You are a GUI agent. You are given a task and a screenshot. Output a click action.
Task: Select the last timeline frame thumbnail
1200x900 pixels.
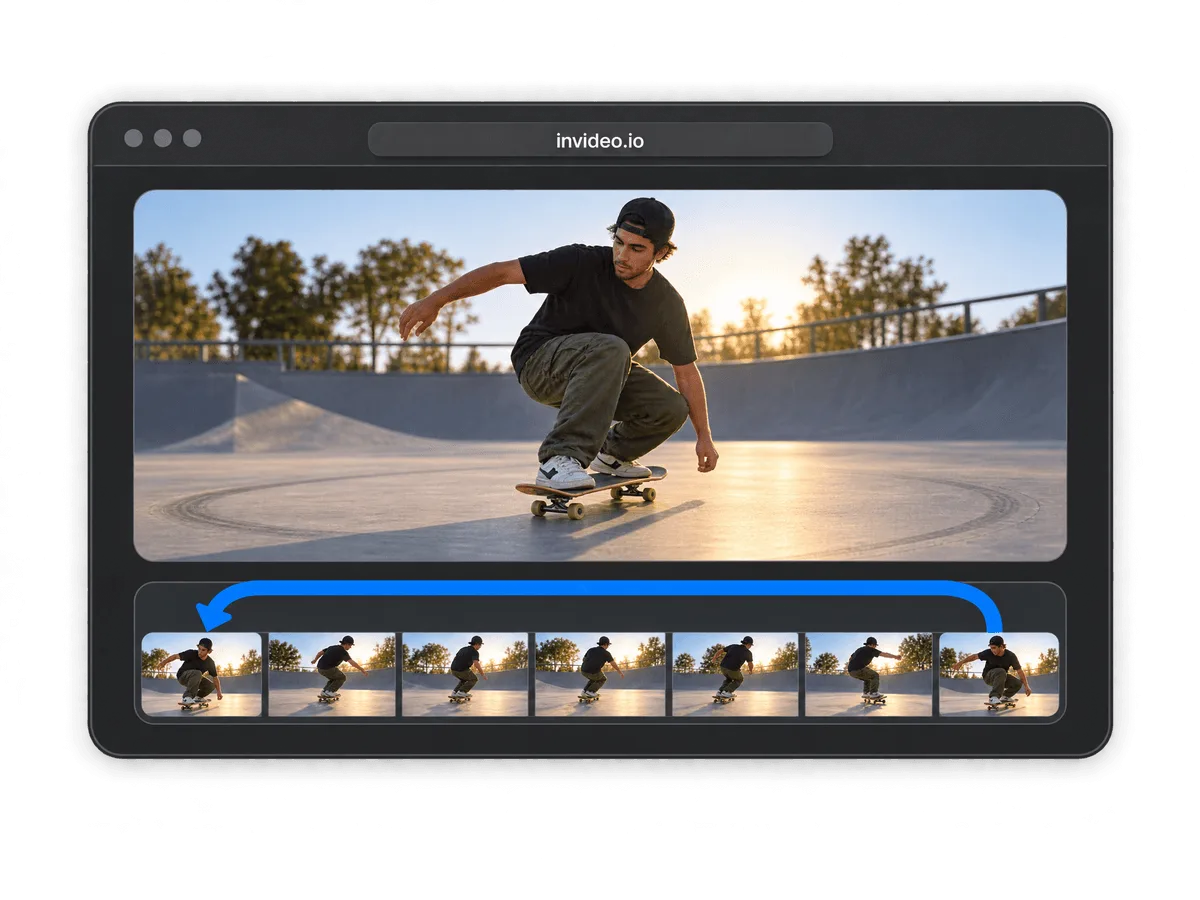[999, 674]
